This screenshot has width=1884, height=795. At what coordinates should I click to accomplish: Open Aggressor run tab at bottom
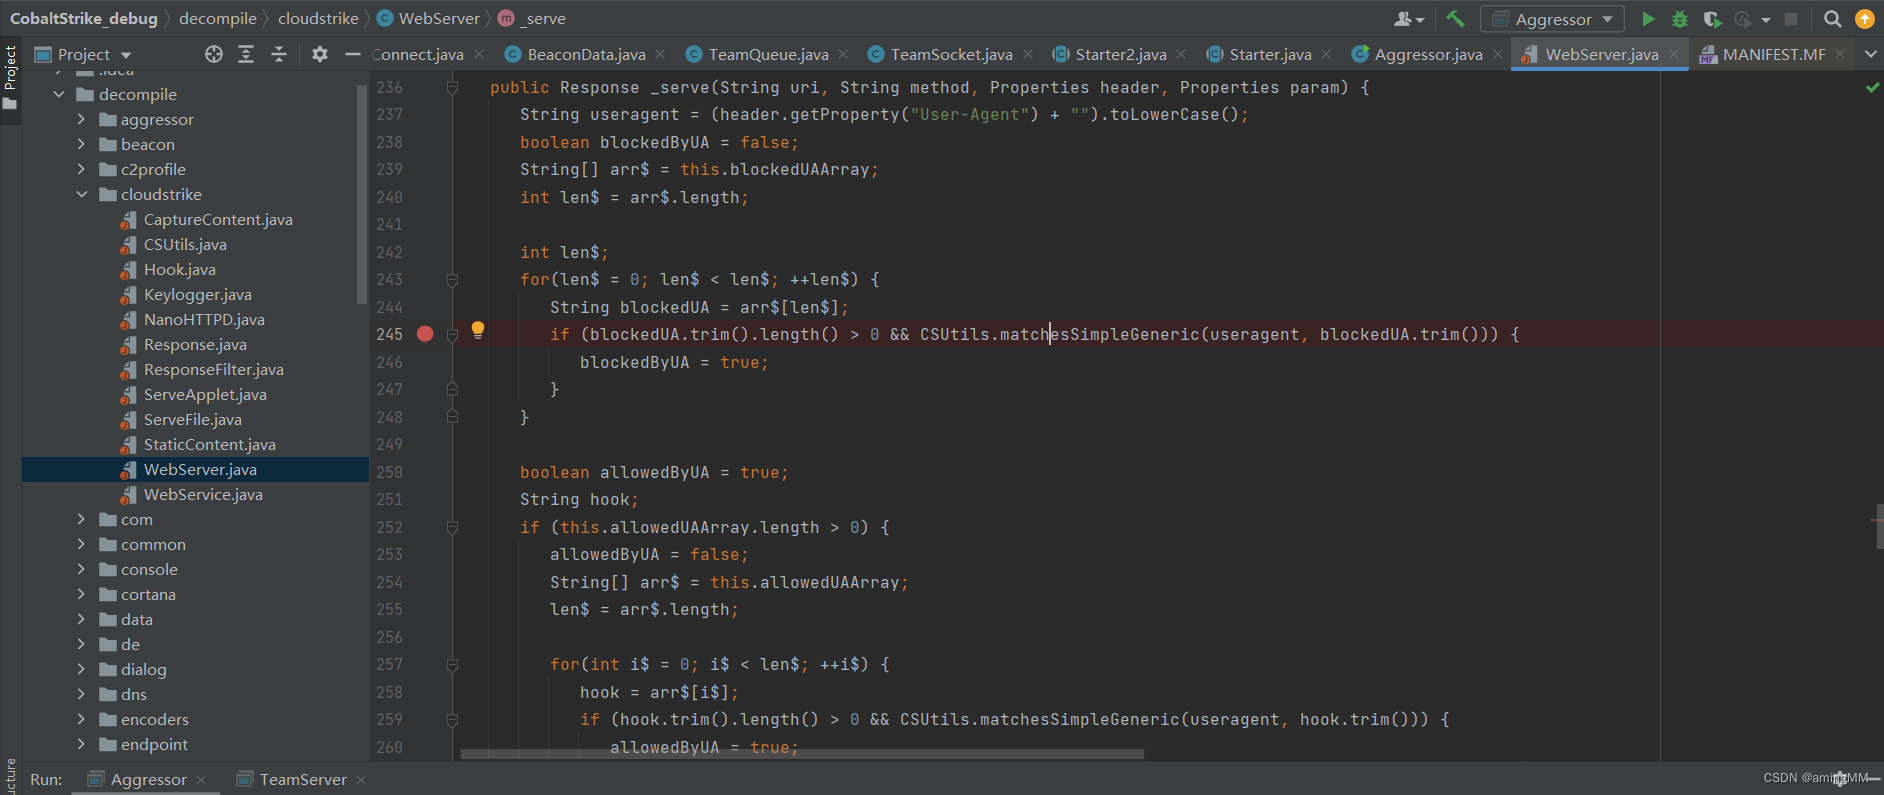click(148, 779)
